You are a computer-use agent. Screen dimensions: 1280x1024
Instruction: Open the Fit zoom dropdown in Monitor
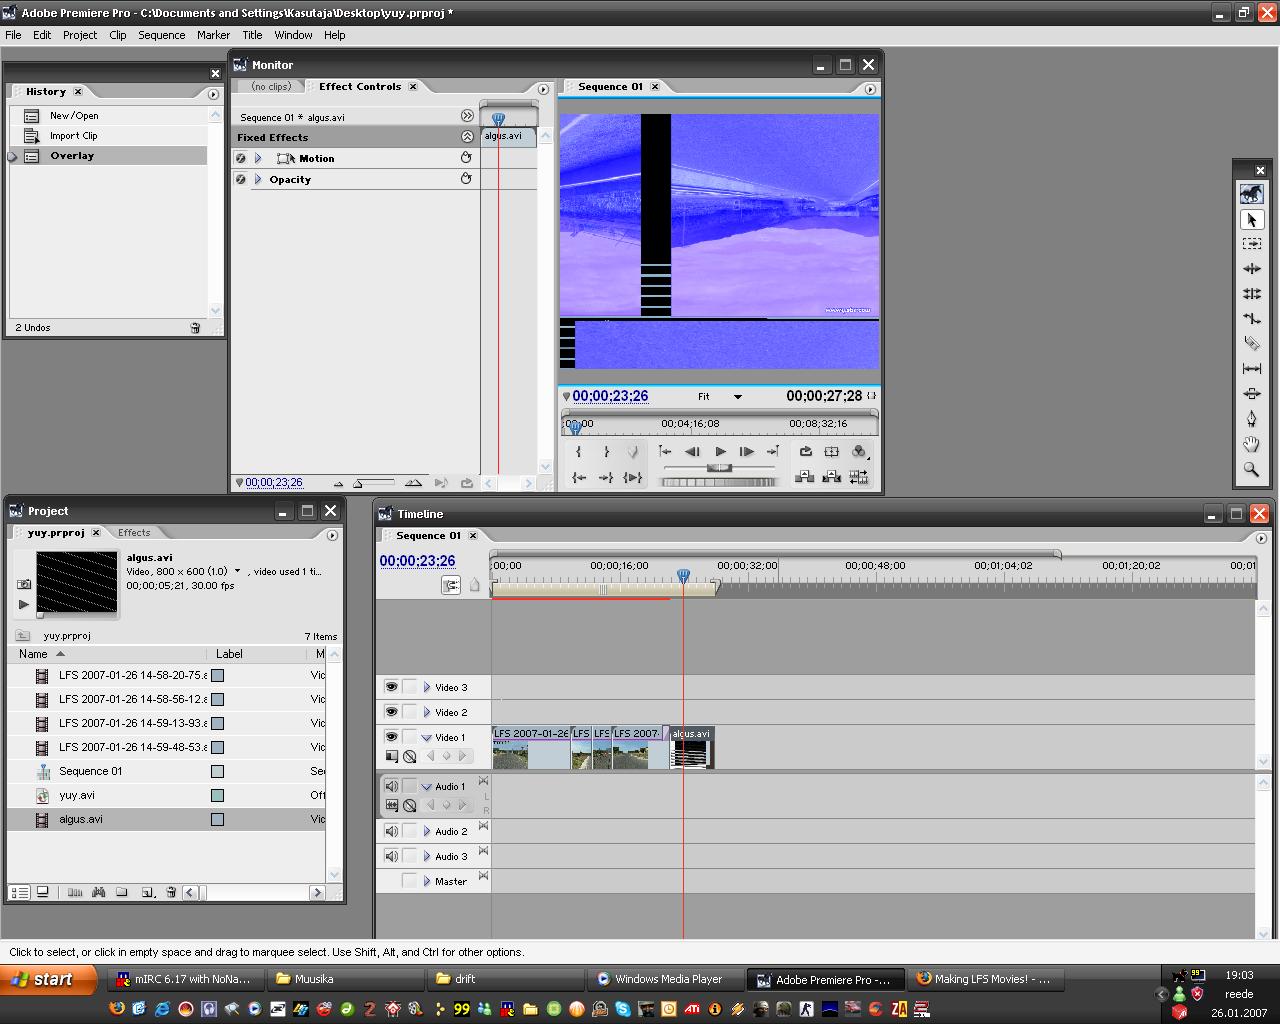[738, 397]
